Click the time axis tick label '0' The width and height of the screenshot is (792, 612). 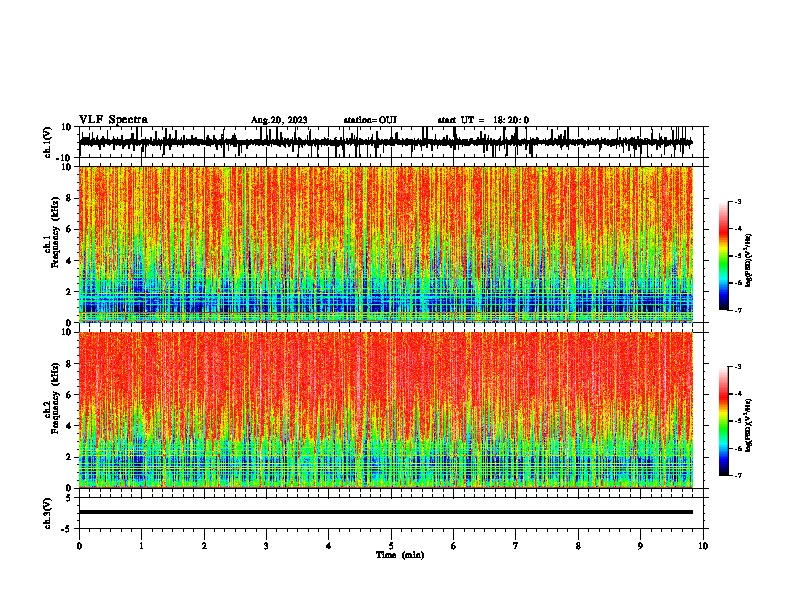tap(79, 546)
